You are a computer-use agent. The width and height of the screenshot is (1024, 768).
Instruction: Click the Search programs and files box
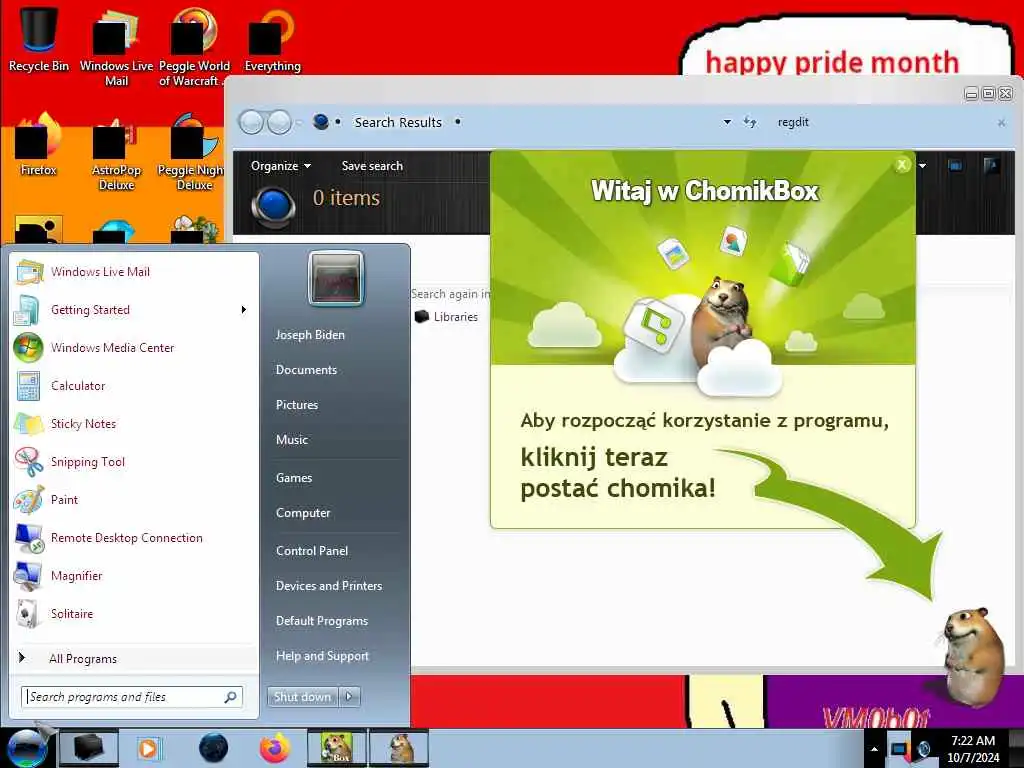131,697
